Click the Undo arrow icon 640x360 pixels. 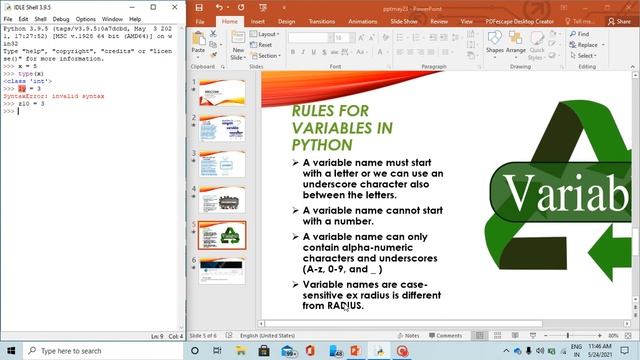tap(220, 8)
